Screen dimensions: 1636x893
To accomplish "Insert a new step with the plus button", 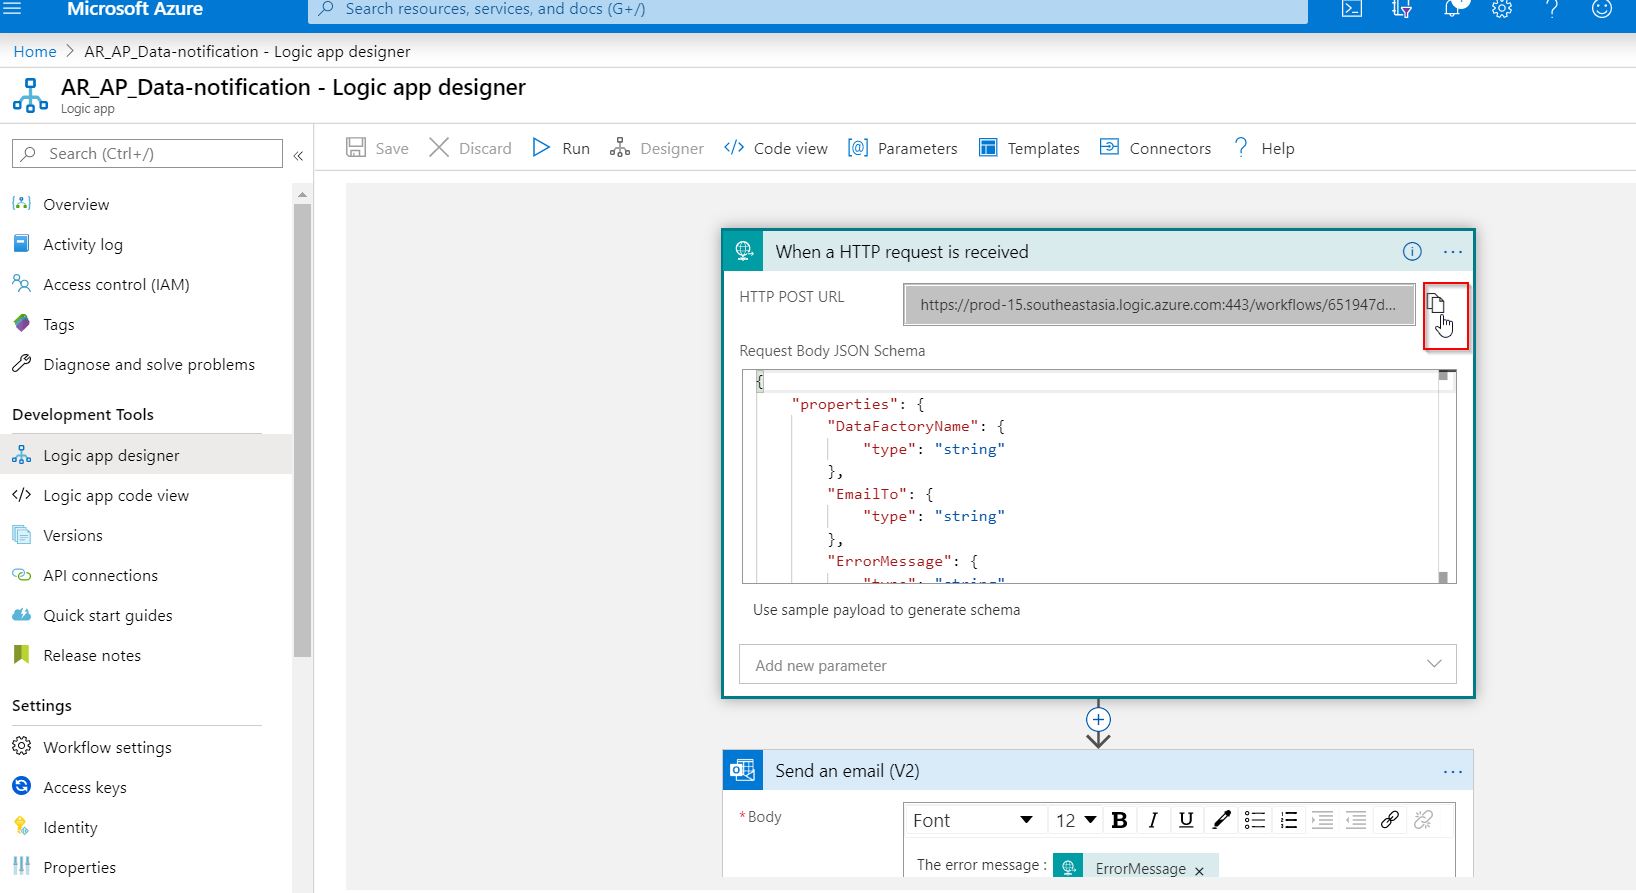I will pos(1098,720).
